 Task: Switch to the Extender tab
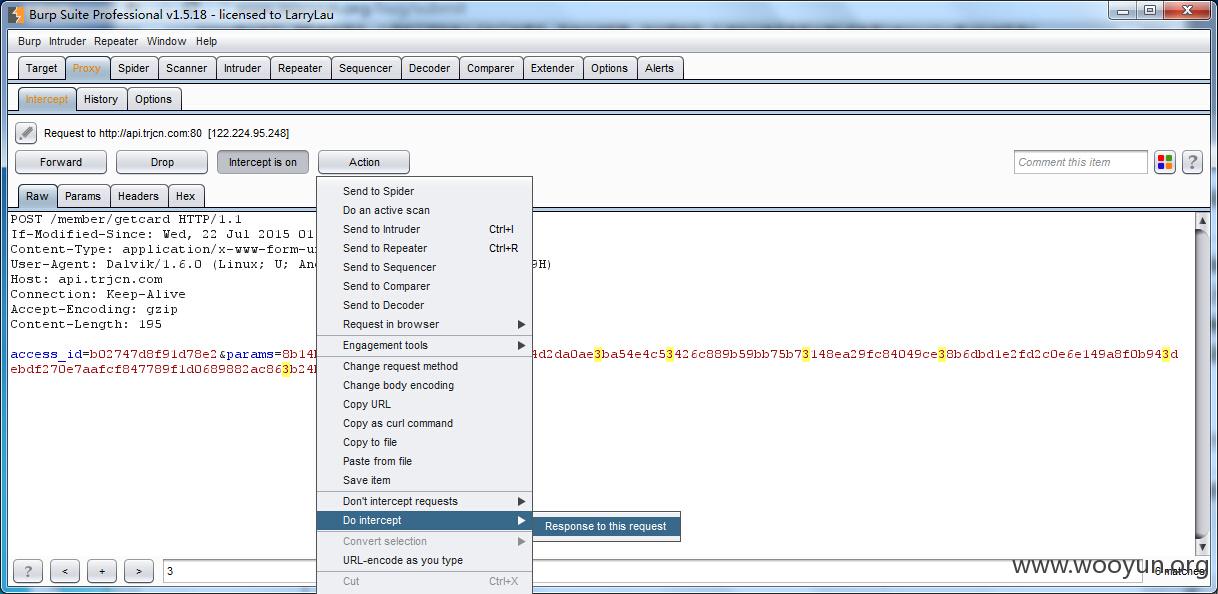point(553,68)
